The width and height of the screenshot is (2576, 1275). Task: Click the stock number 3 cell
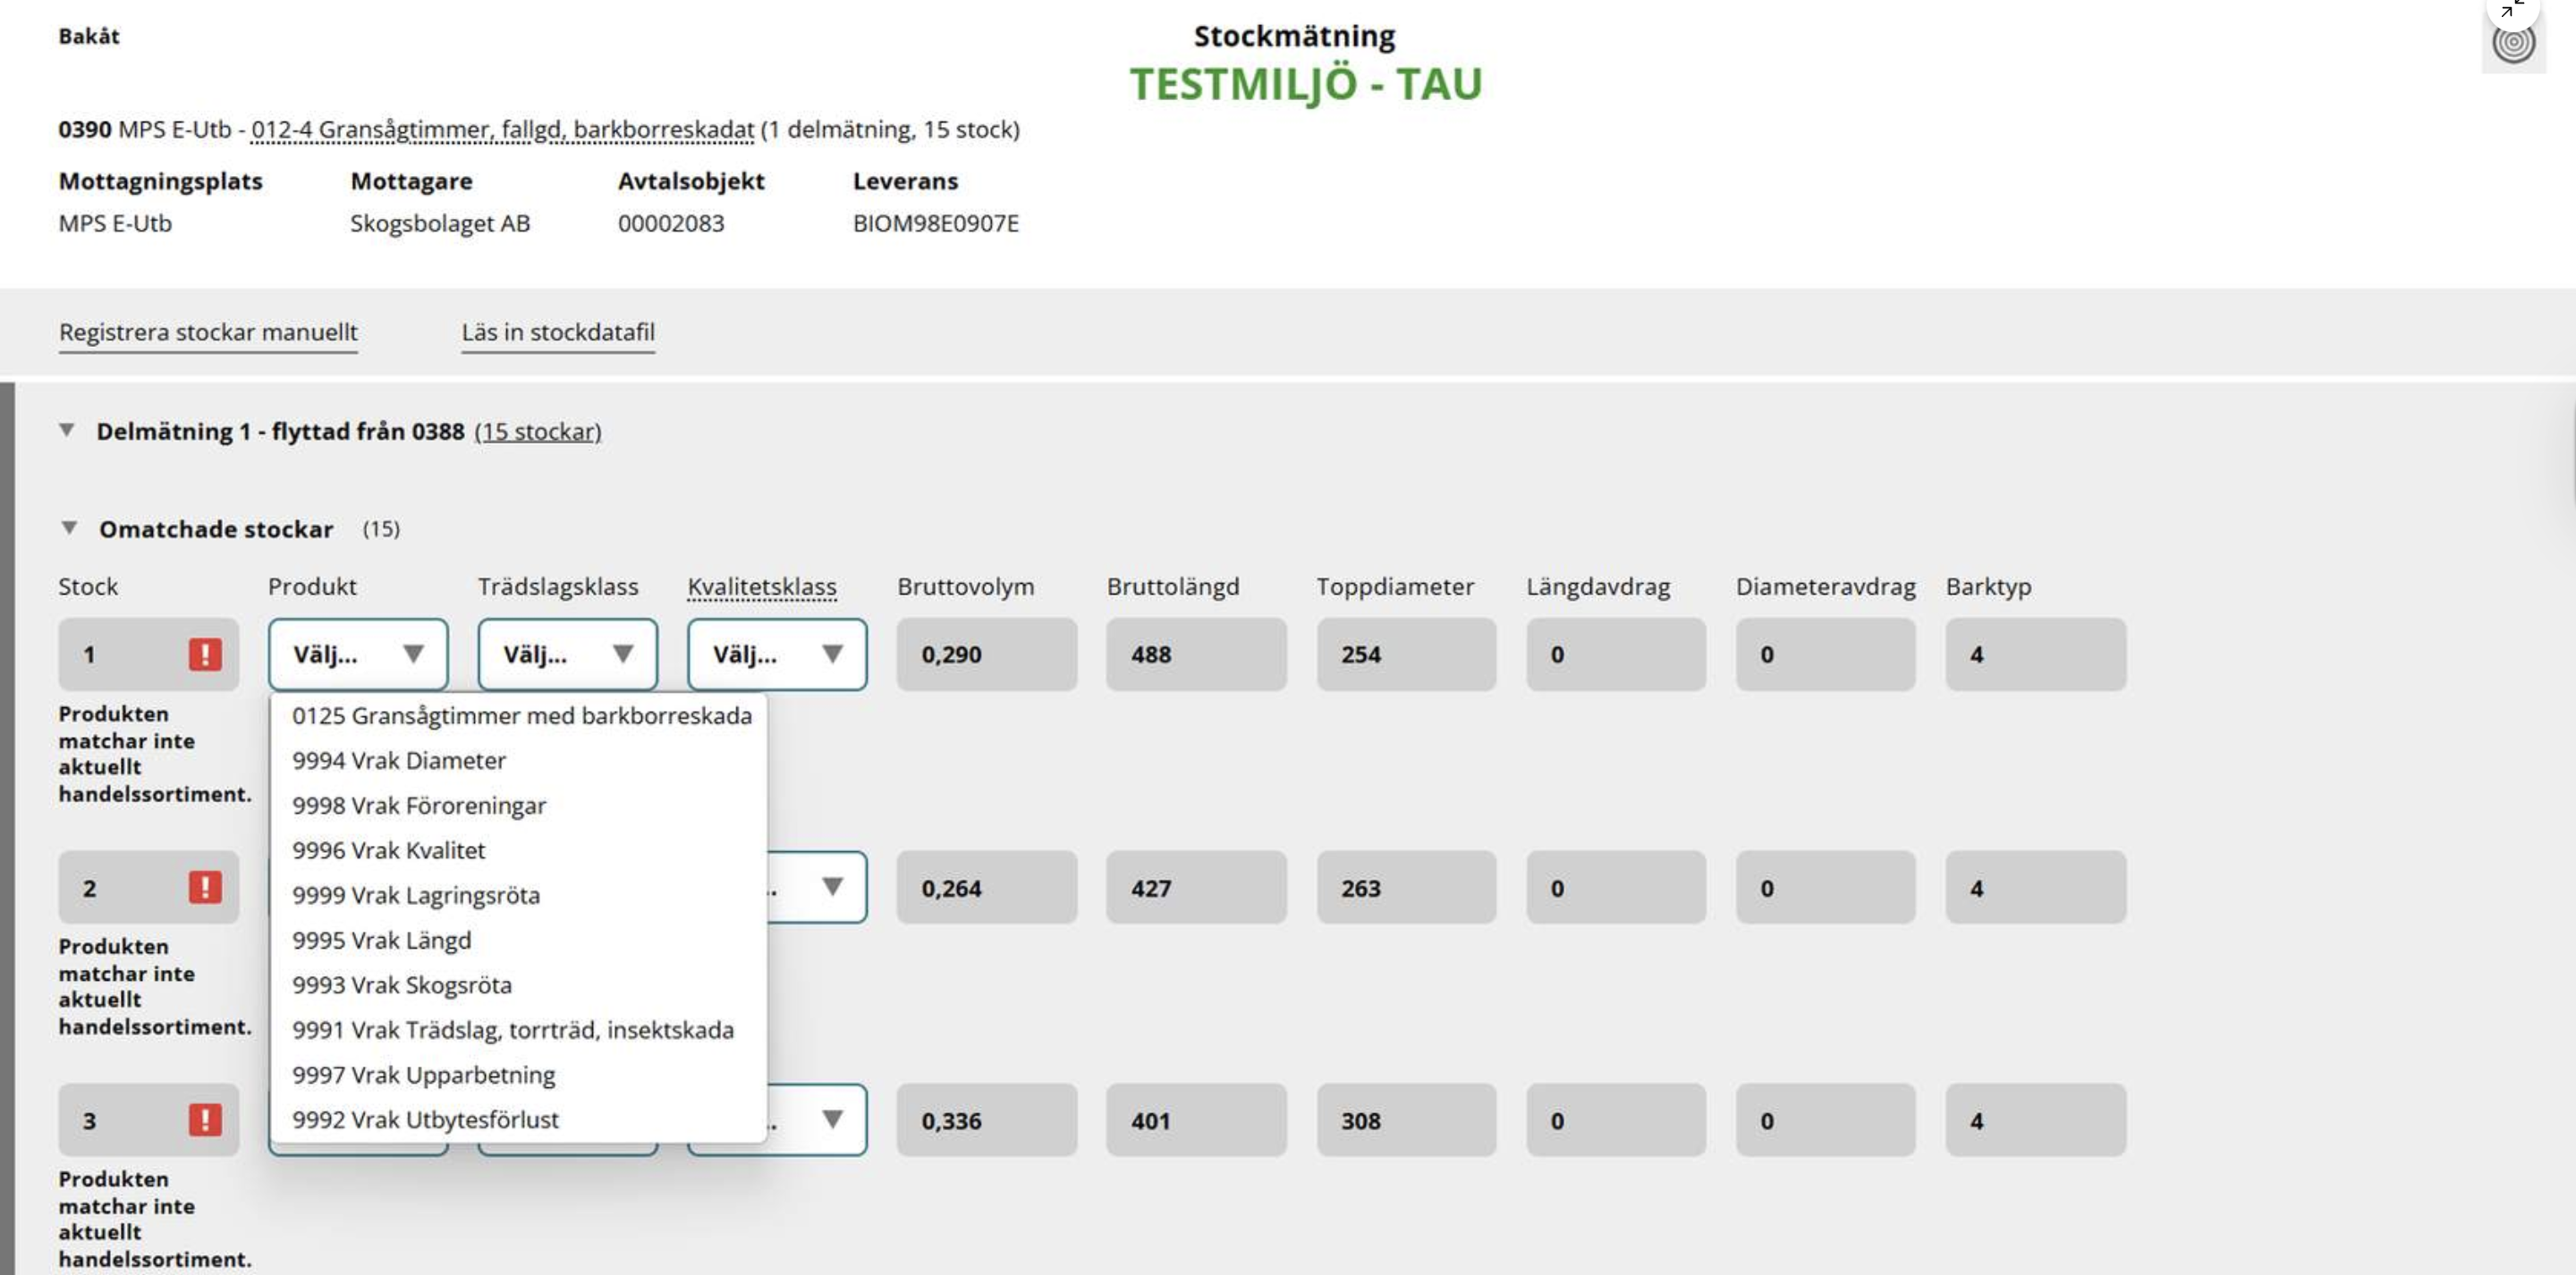[x=148, y=1120]
